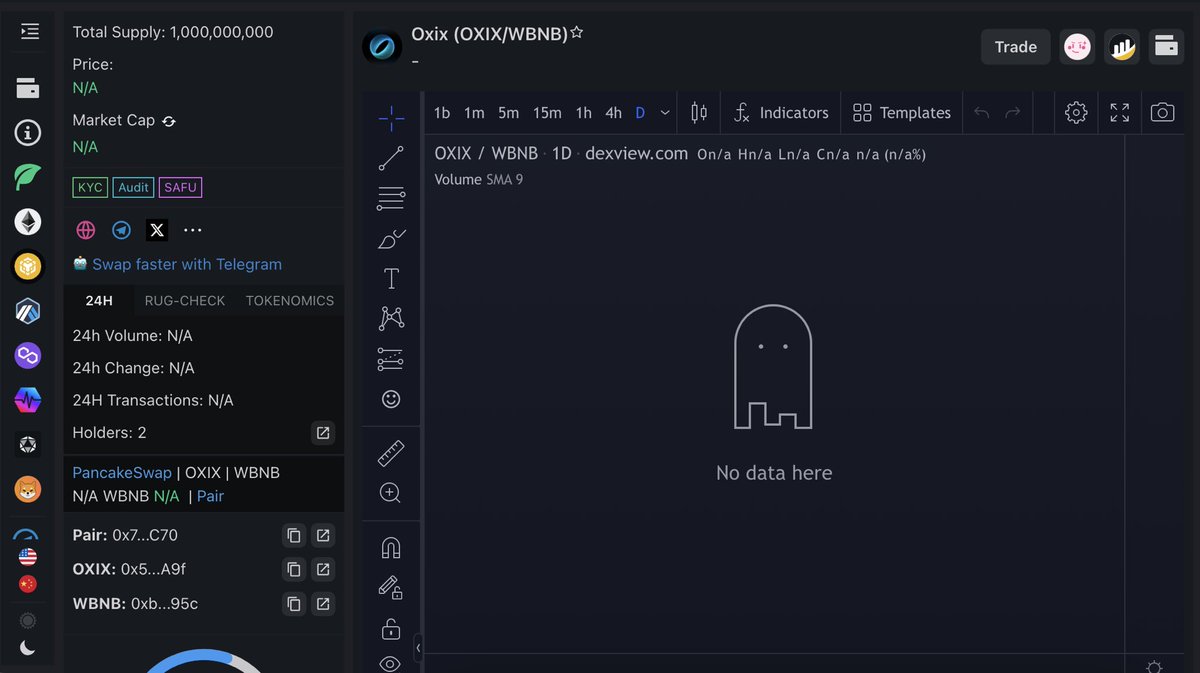The height and width of the screenshot is (673, 1200).
Task: Open the KYC badge
Action: tap(90, 187)
